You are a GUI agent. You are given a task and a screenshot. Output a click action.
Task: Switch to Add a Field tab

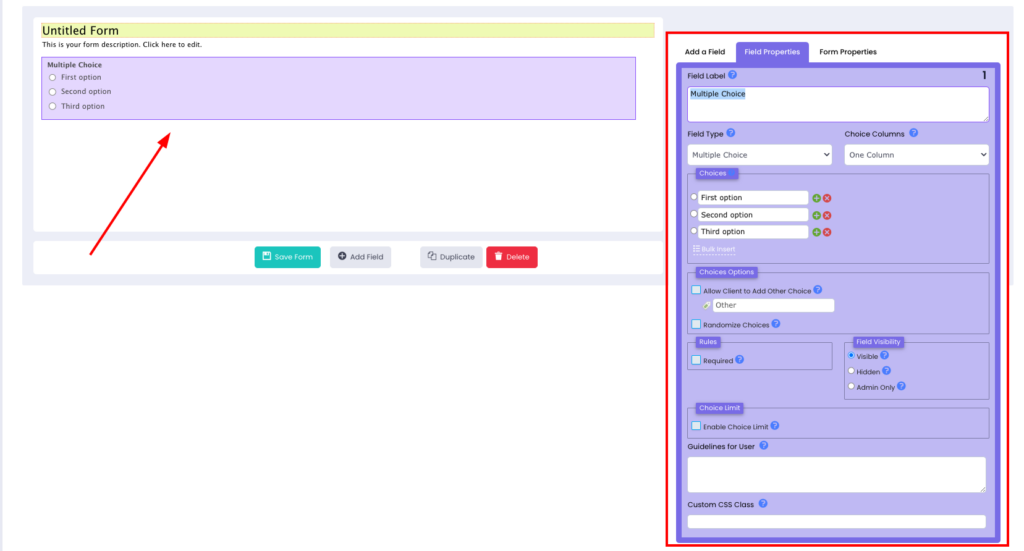pyautogui.click(x=704, y=52)
